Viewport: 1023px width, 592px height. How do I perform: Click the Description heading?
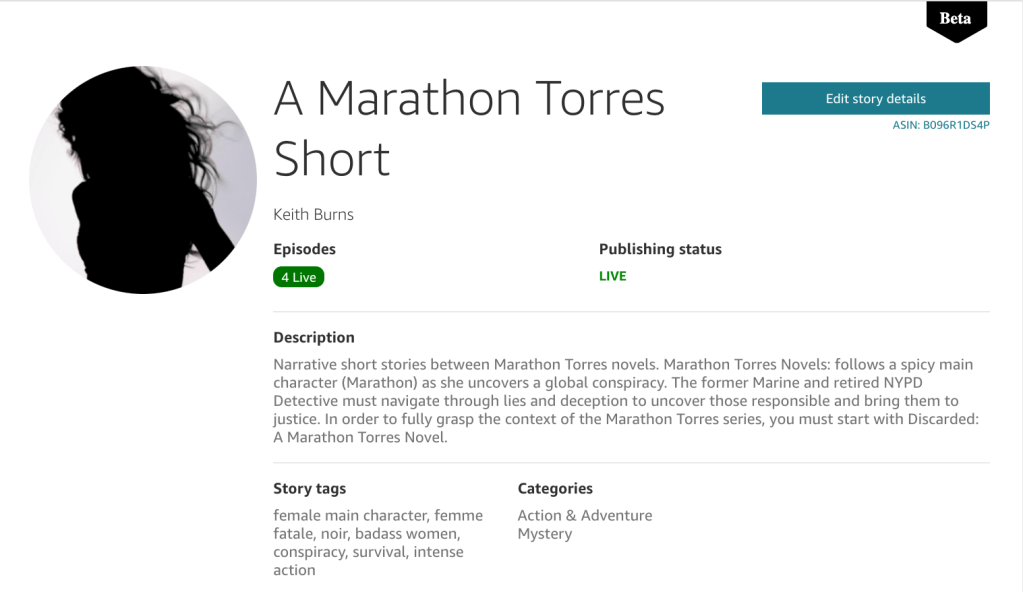(313, 337)
